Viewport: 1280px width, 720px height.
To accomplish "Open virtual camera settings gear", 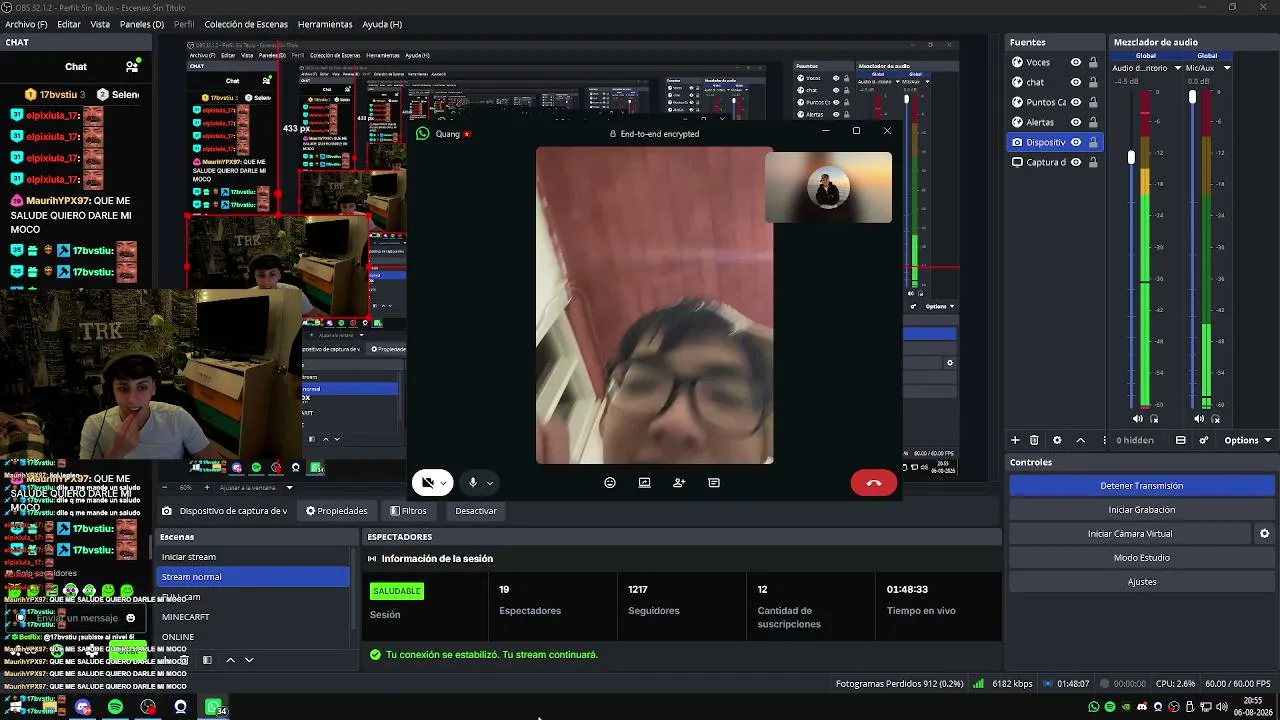I will pyautogui.click(x=1264, y=534).
